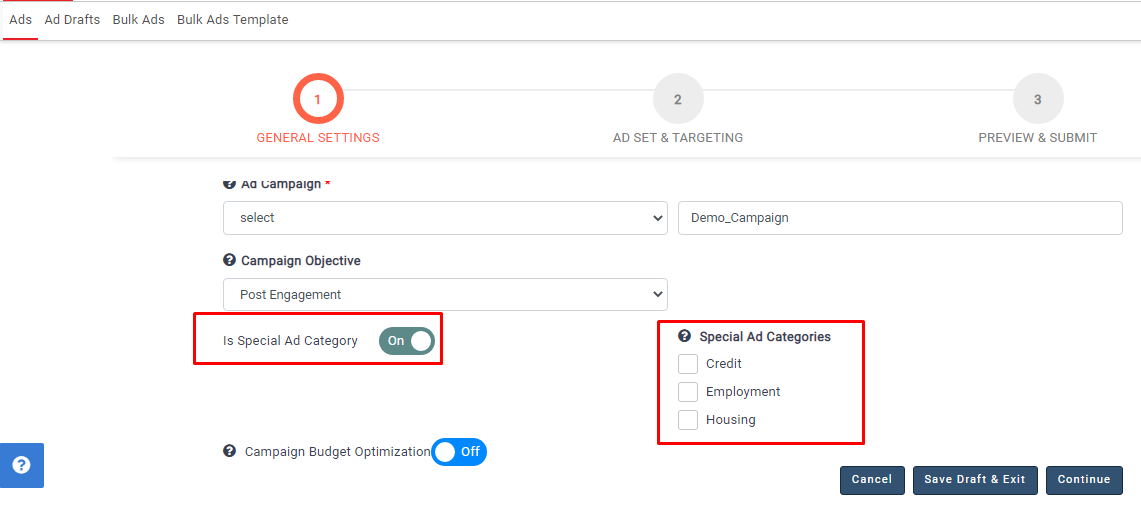
Task: Click the Continue button
Action: pos(1084,480)
